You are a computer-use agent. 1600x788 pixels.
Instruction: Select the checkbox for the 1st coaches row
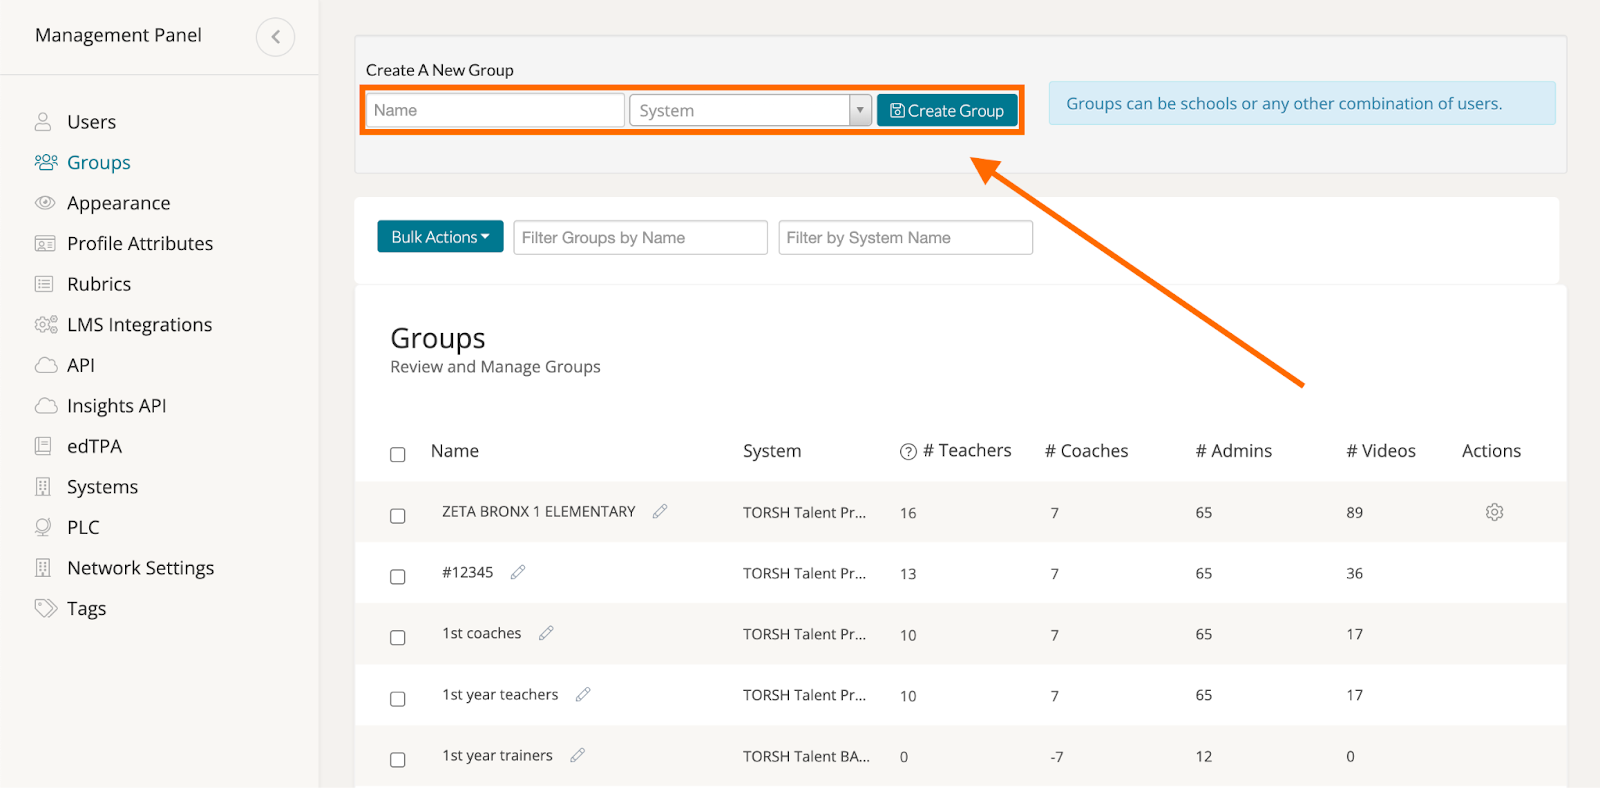point(398,638)
